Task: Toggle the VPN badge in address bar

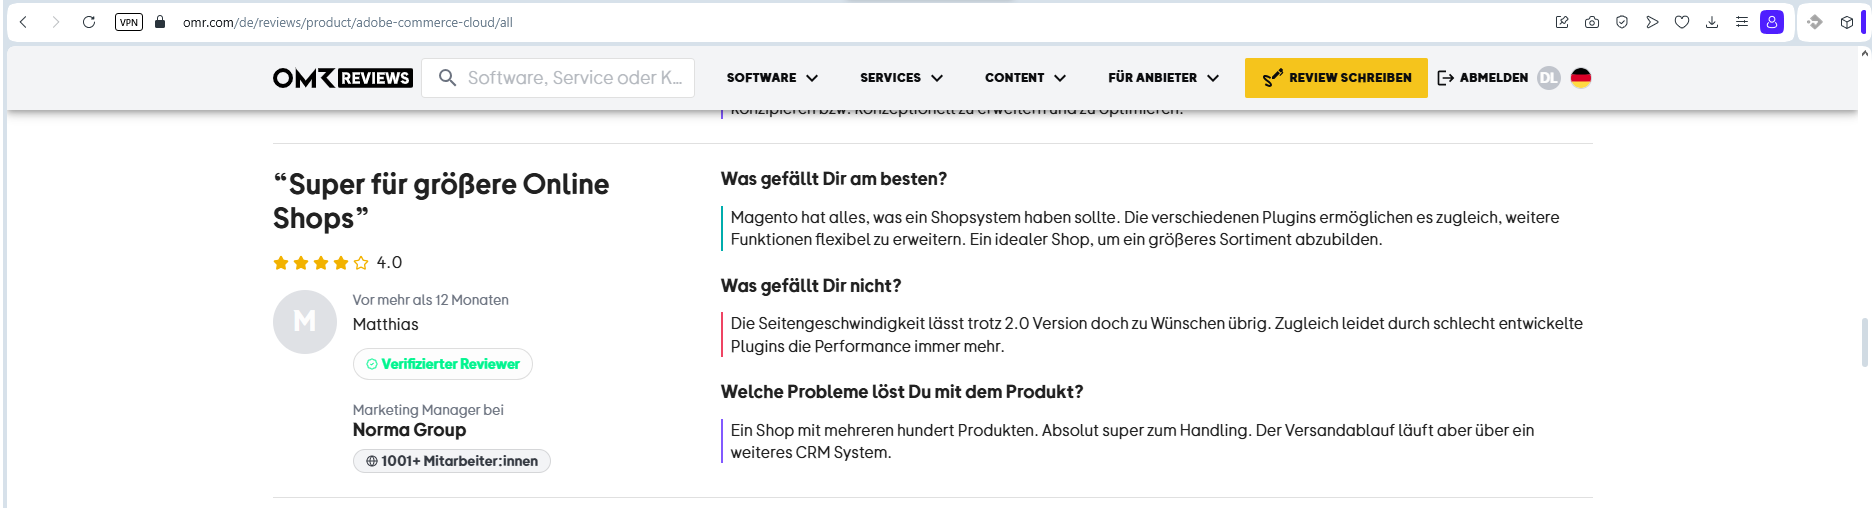Action: coord(129,22)
